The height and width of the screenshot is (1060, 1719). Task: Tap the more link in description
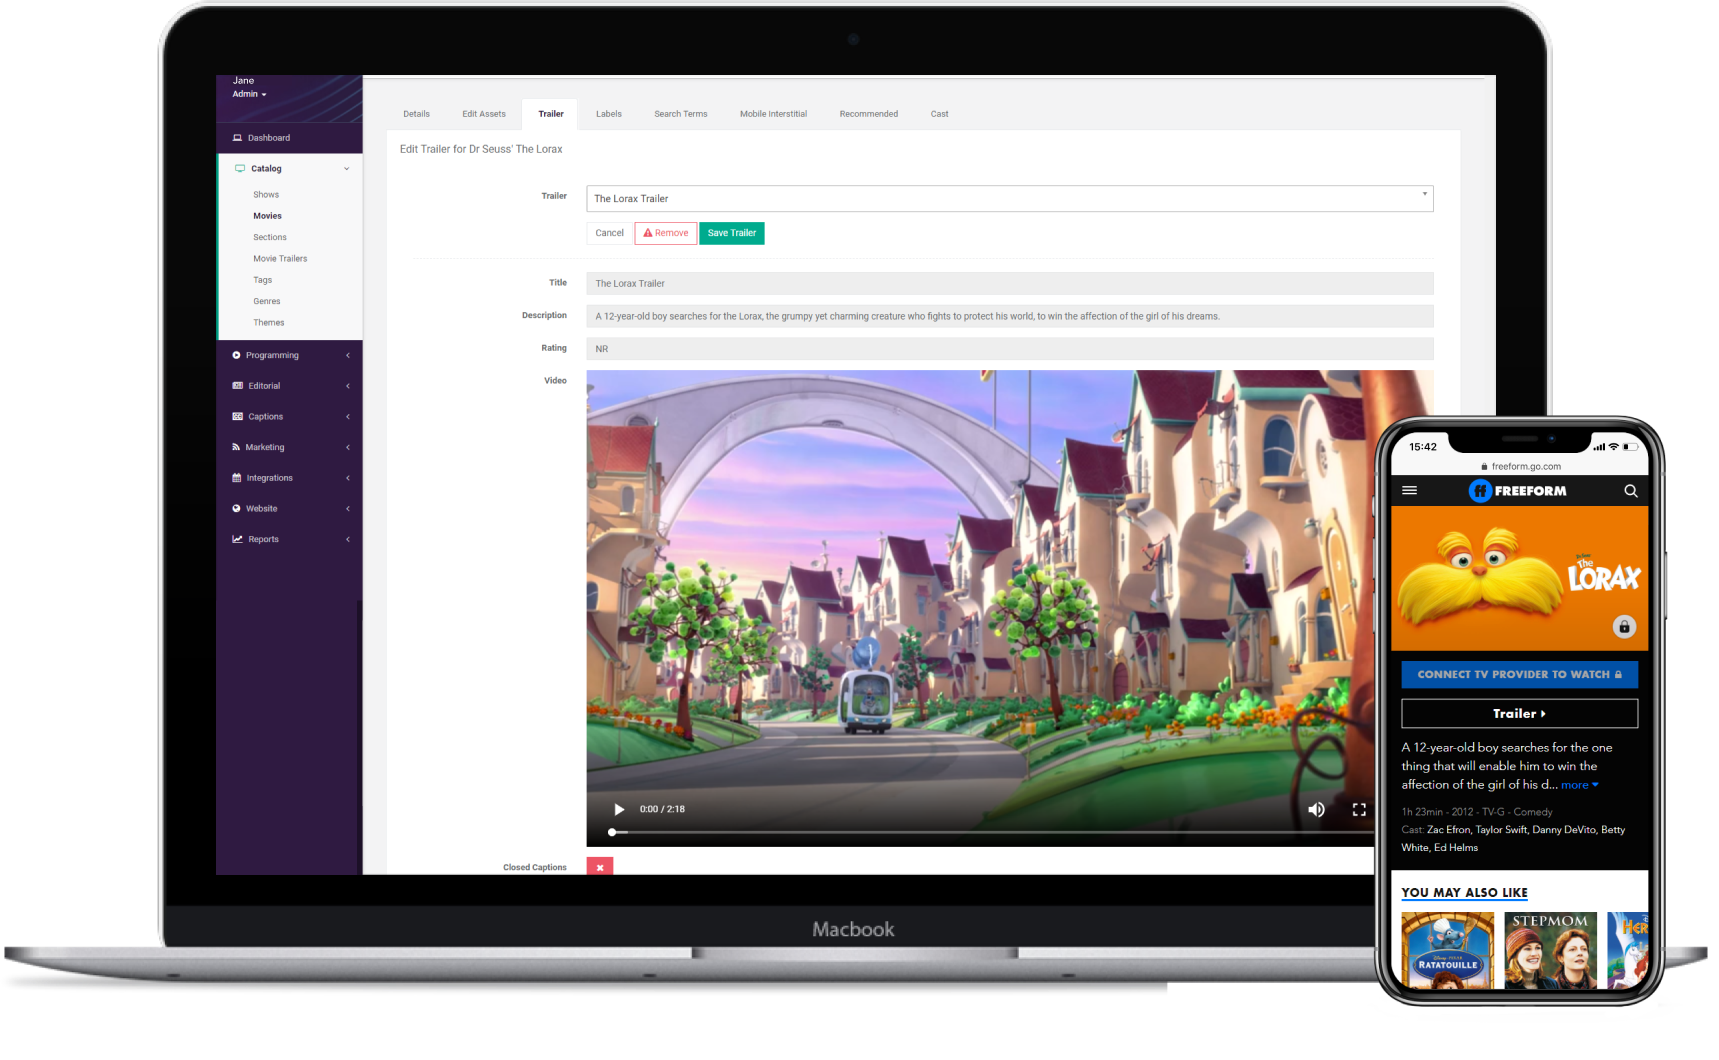1579,785
